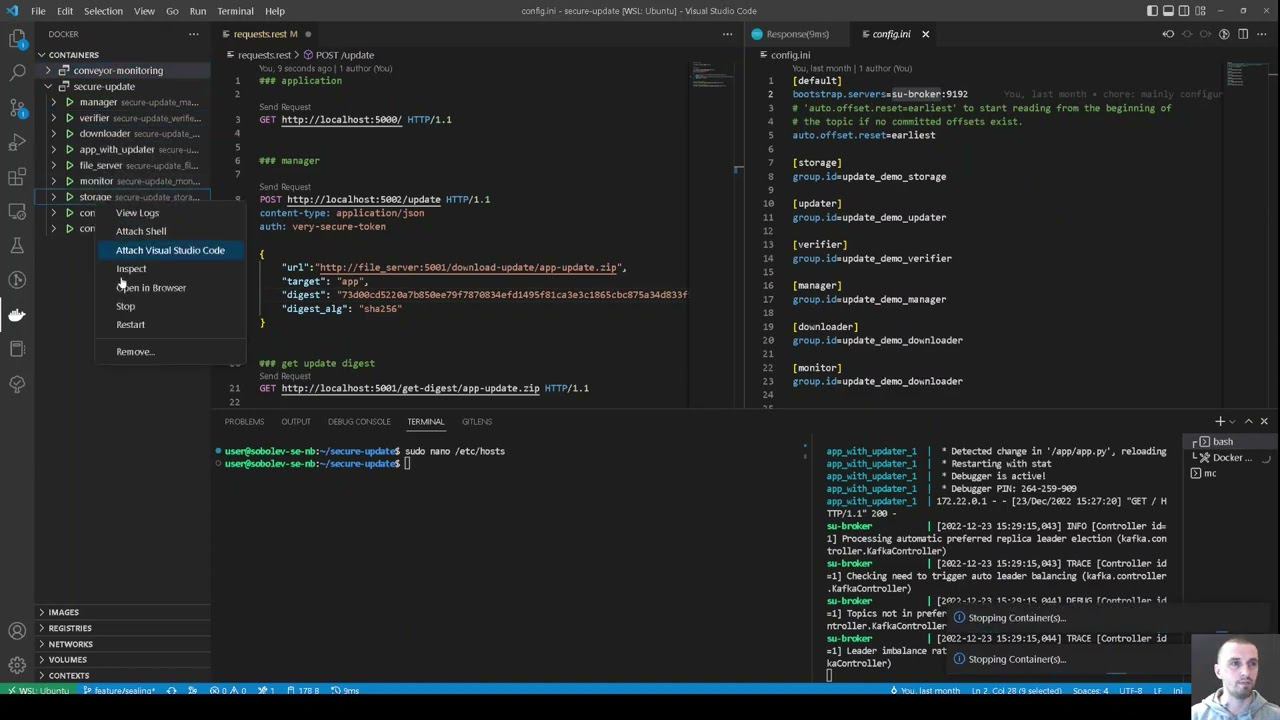Open the Explorer view in activity bar
1280x720 pixels.
[17, 38]
